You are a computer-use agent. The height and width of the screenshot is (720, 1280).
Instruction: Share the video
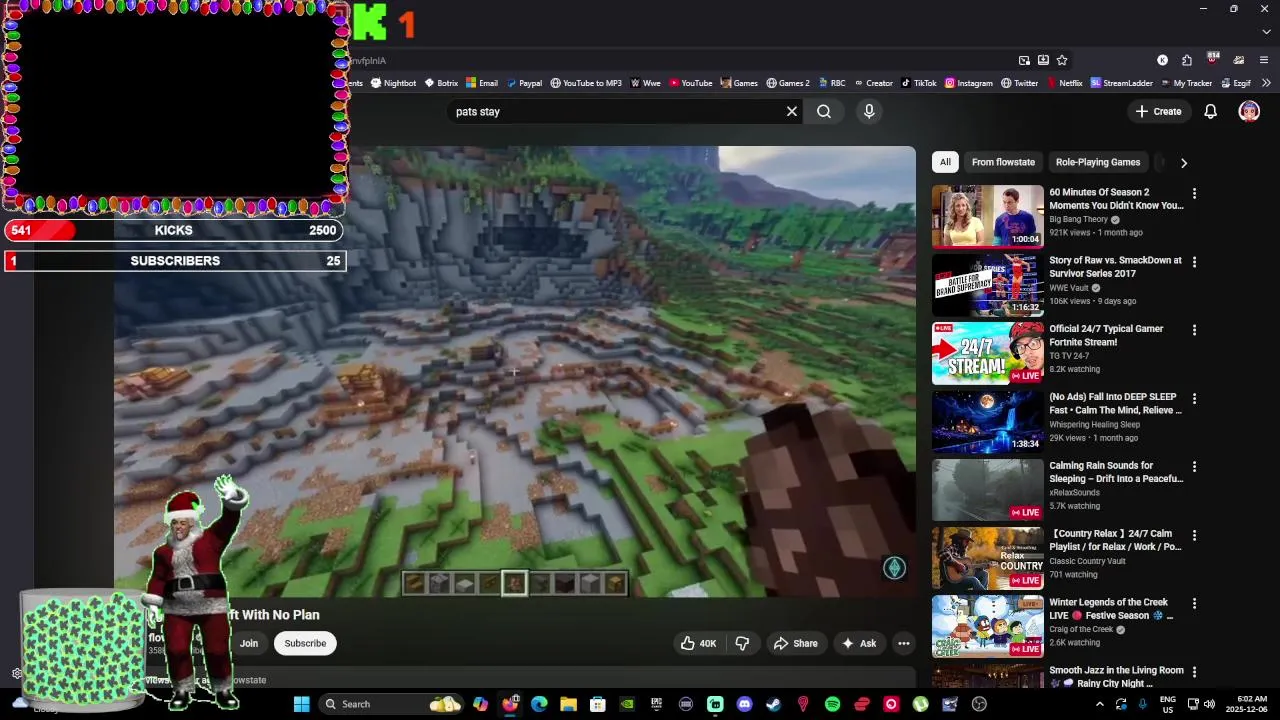tap(795, 644)
